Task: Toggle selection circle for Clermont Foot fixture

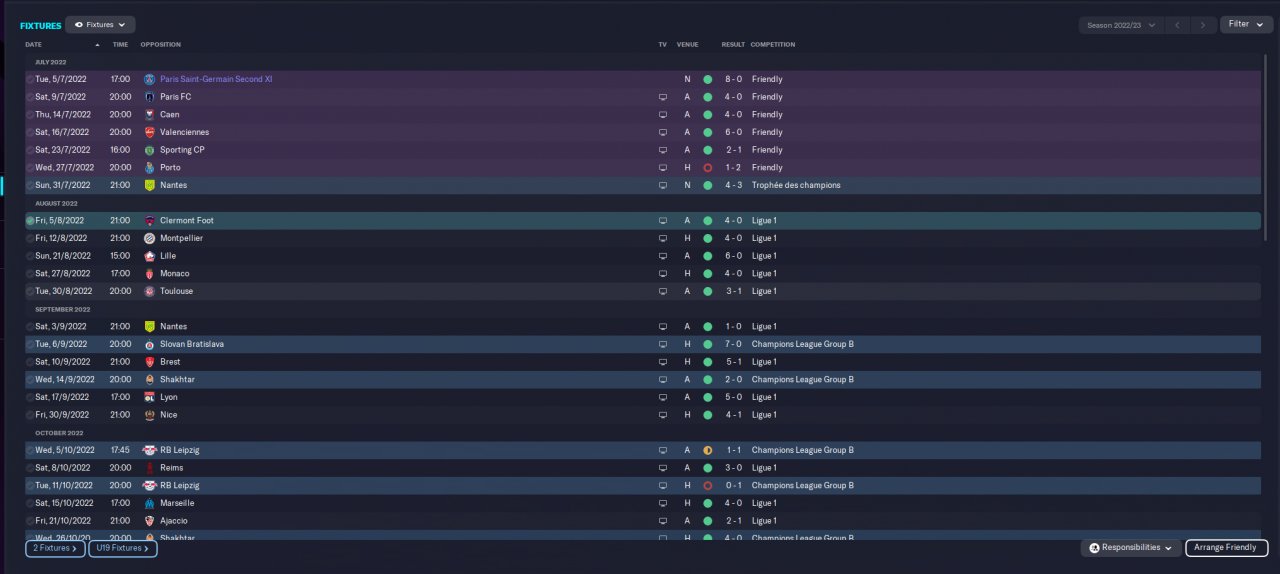Action: [x=30, y=221]
